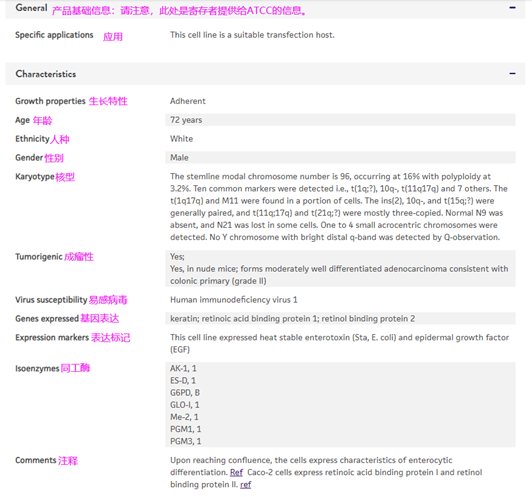Image resolution: width=532 pixels, height=497 pixels.
Task: Select the Specific applications label
Action: coord(54,35)
